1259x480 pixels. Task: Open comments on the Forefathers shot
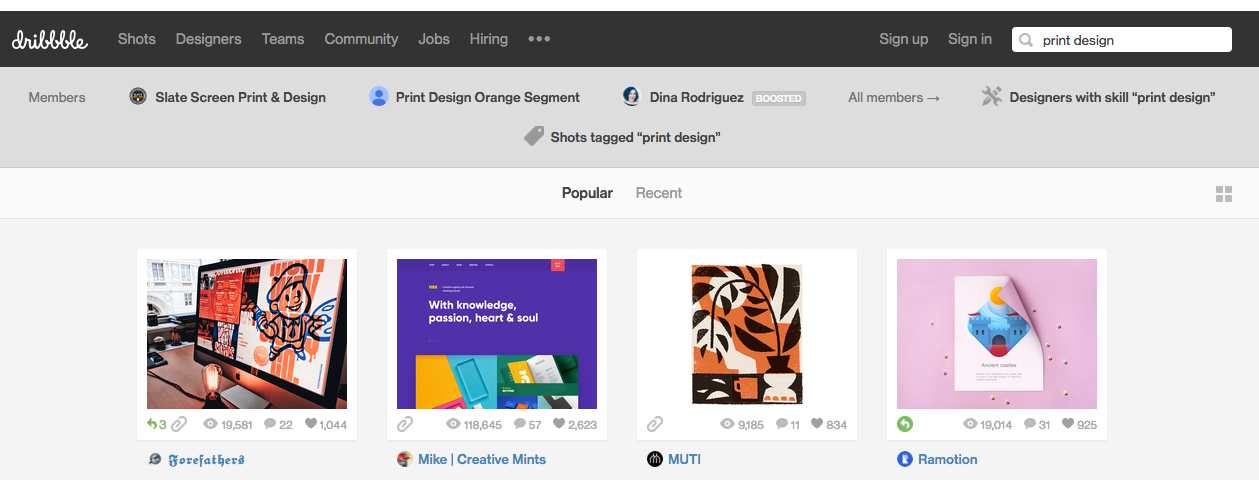click(278, 424)
